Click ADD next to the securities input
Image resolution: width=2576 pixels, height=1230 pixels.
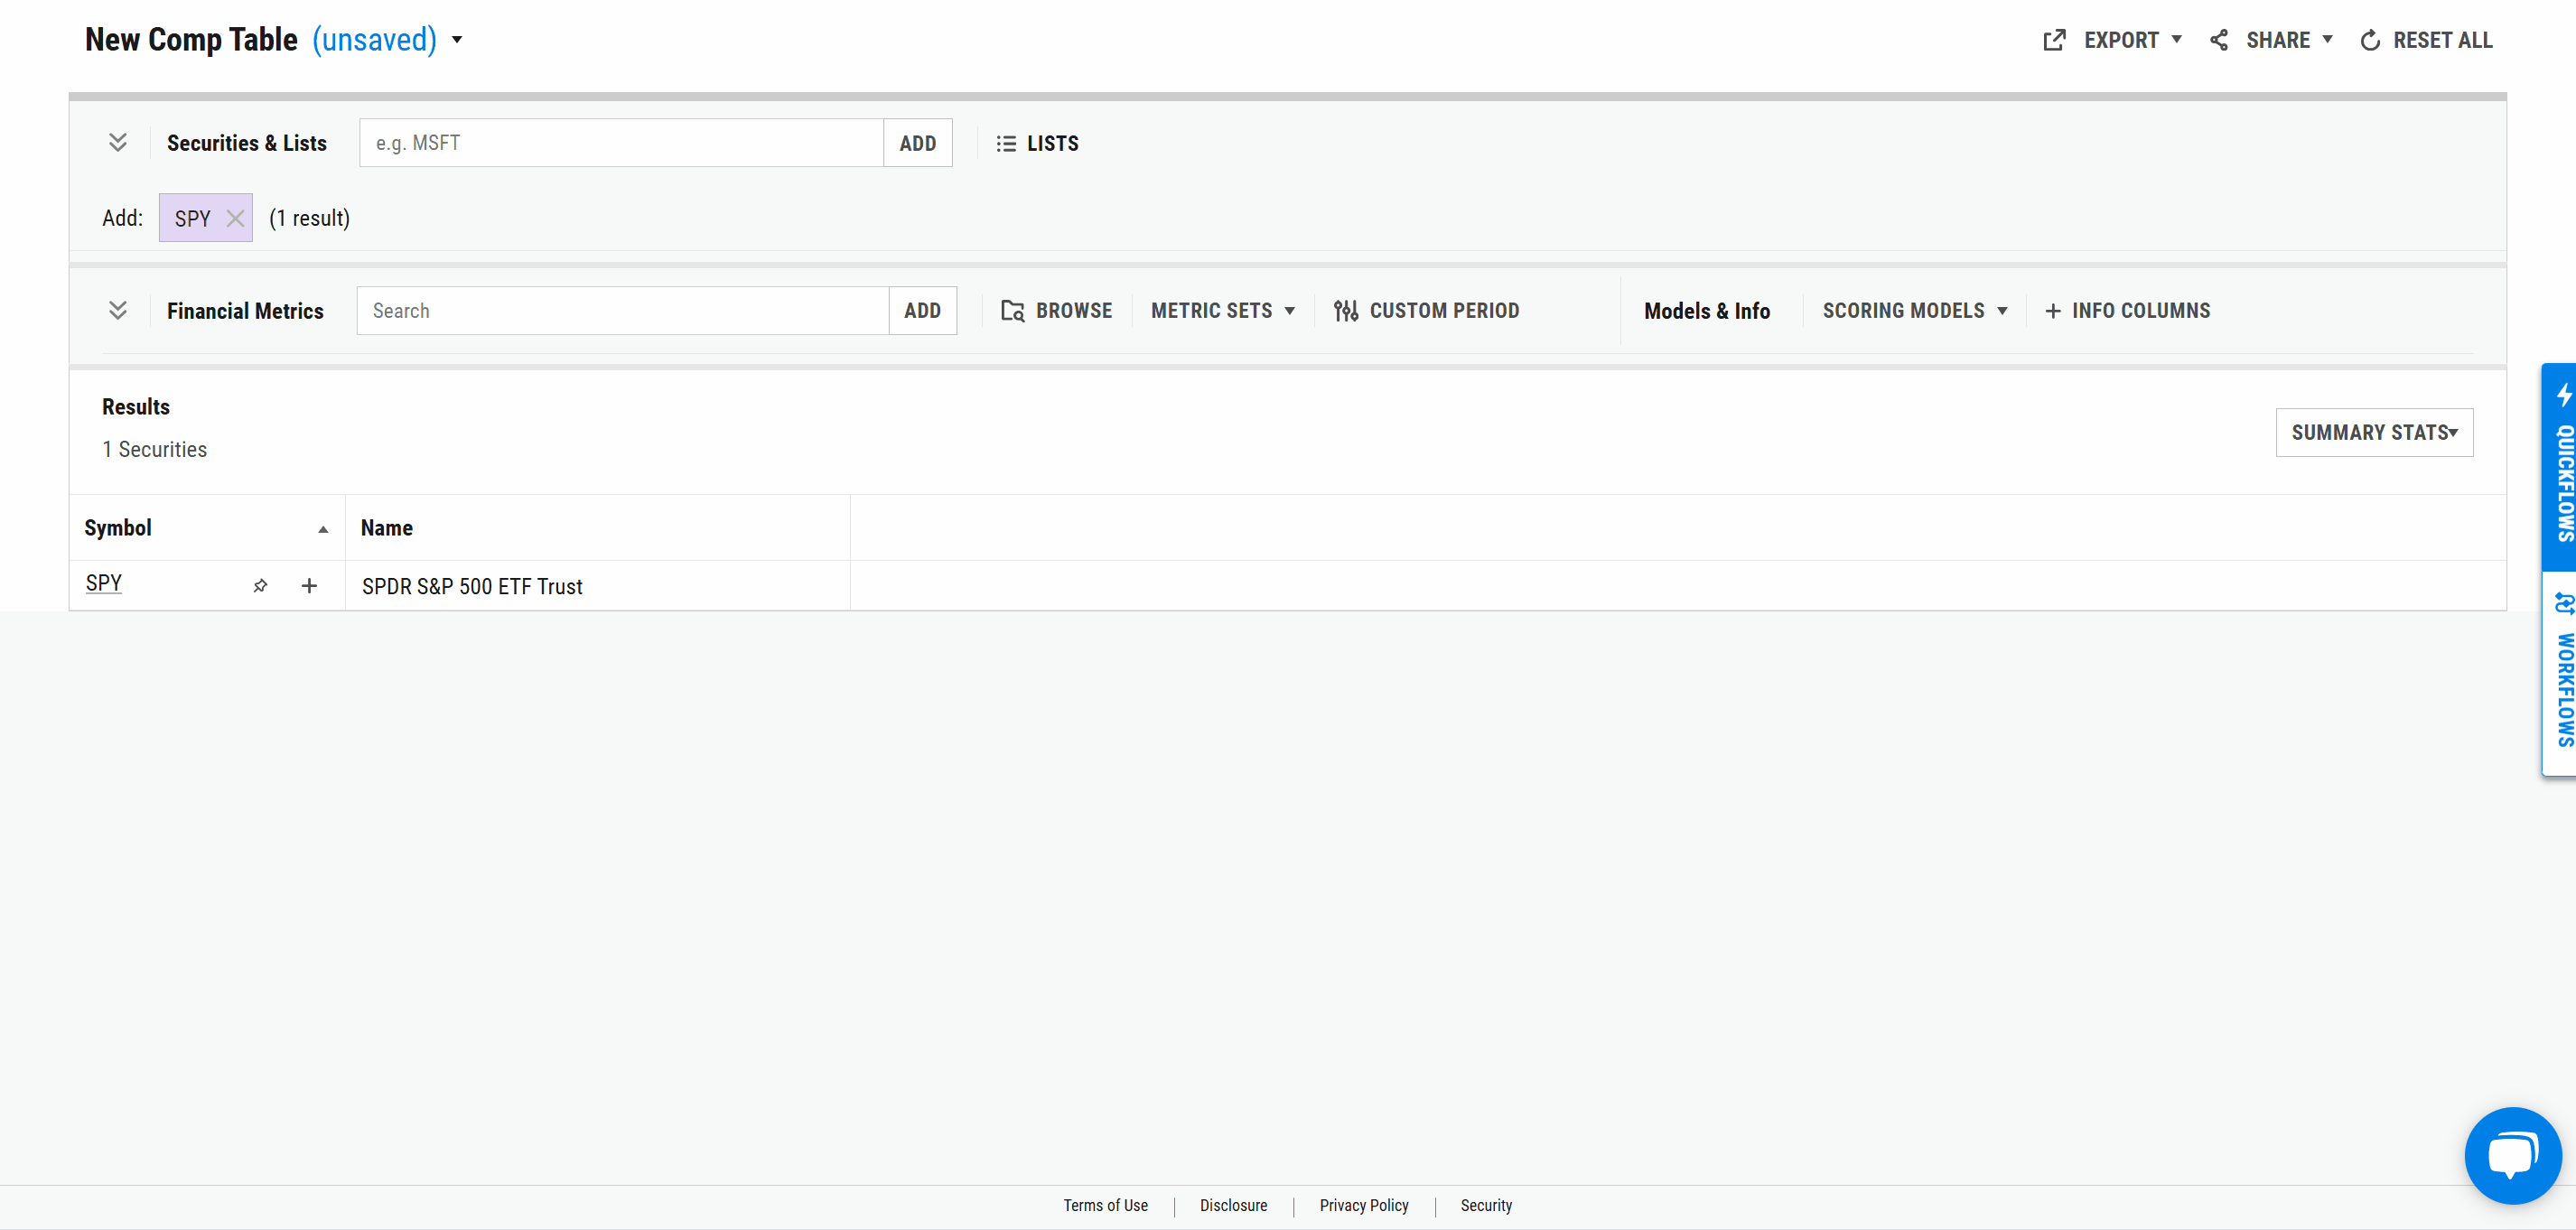click(x=917, y=143)
